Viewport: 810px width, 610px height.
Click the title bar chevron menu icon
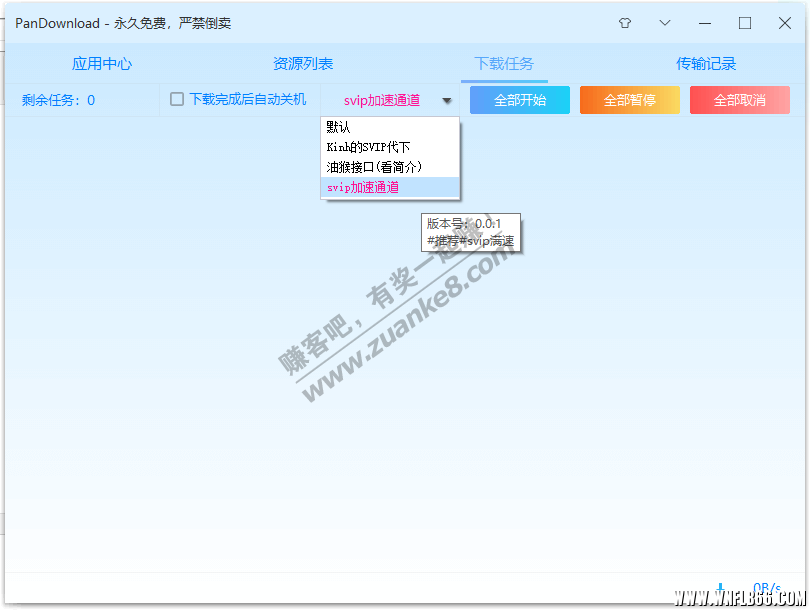tap(665, 23)
